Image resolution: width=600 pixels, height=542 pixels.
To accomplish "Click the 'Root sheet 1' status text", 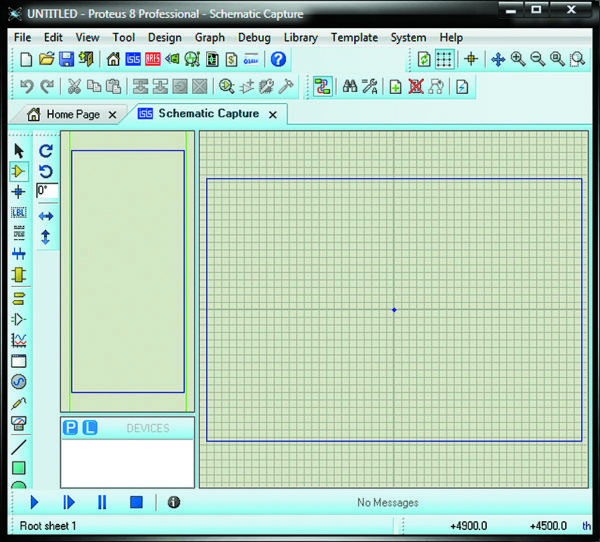I will 48,526.
